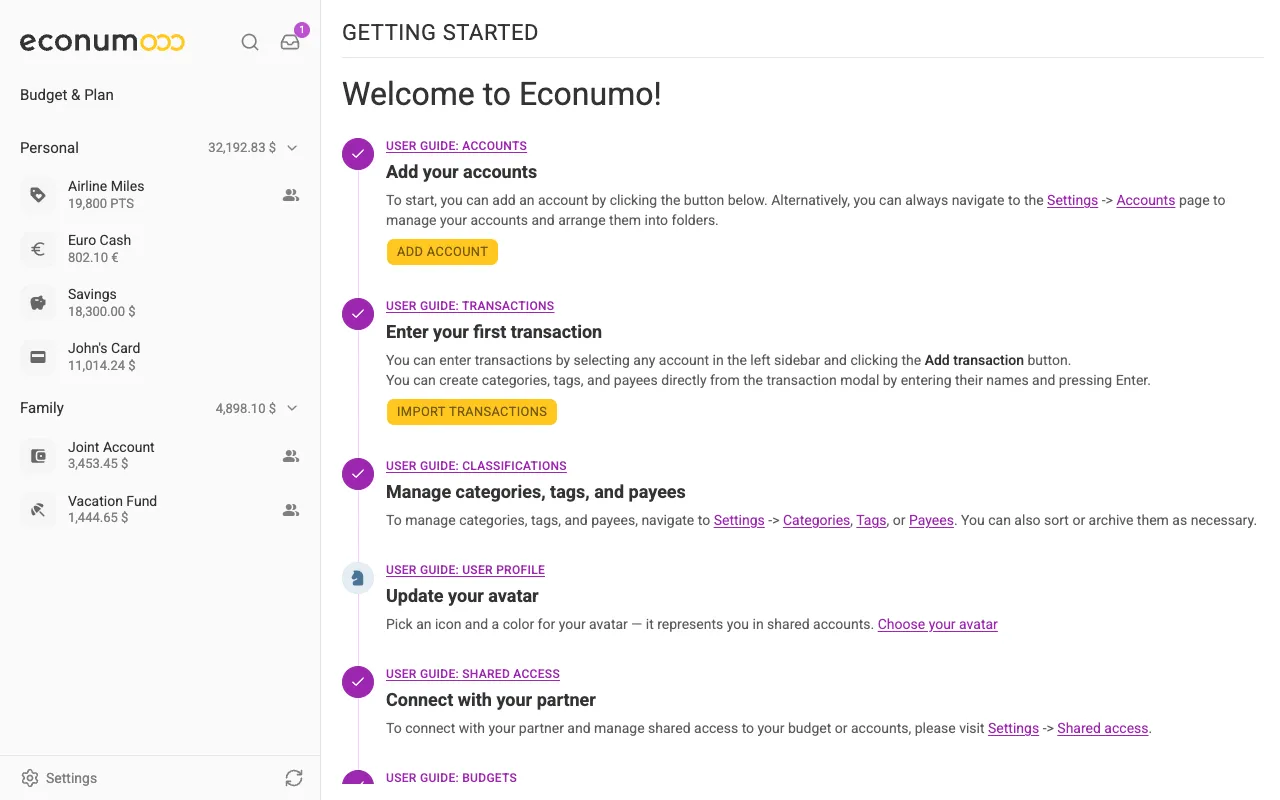Open the search magnifier icon
Screen dimensions: 1280x800
[250, 42]
